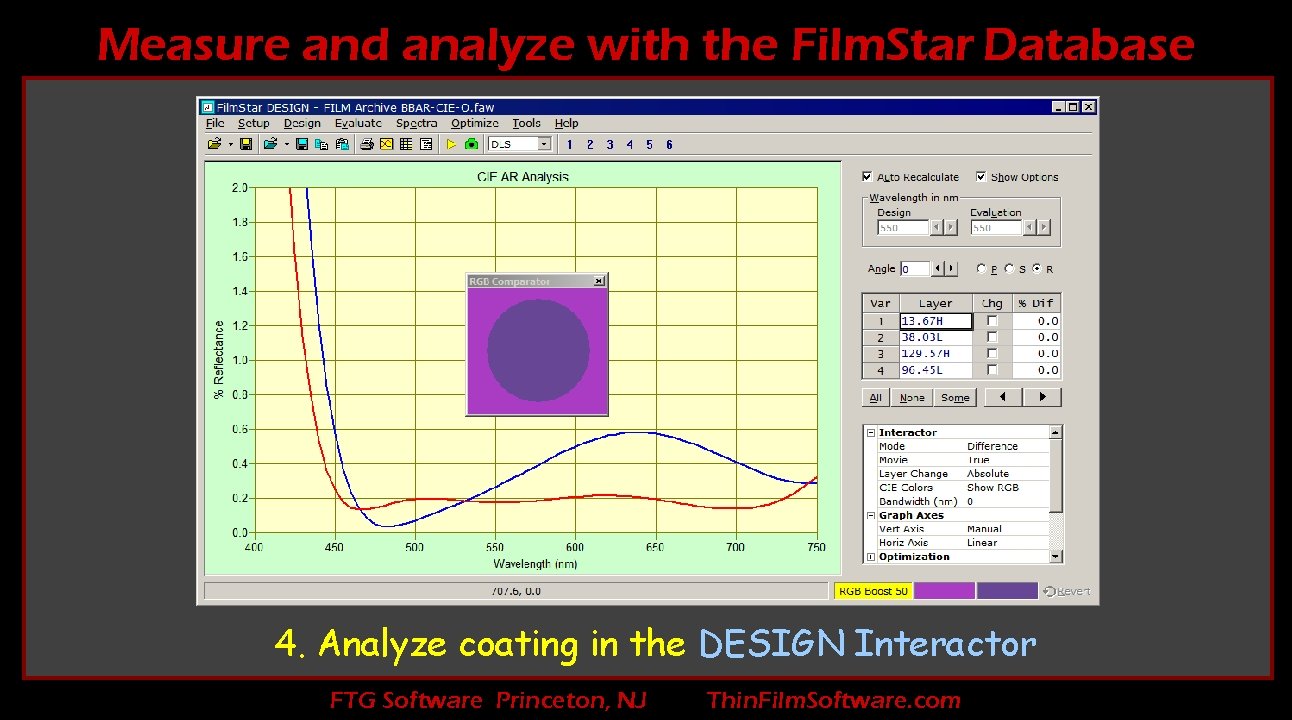Open the Tools menu
The height and width of the screenshot is (720, 1292).
(x=526, y=123)
